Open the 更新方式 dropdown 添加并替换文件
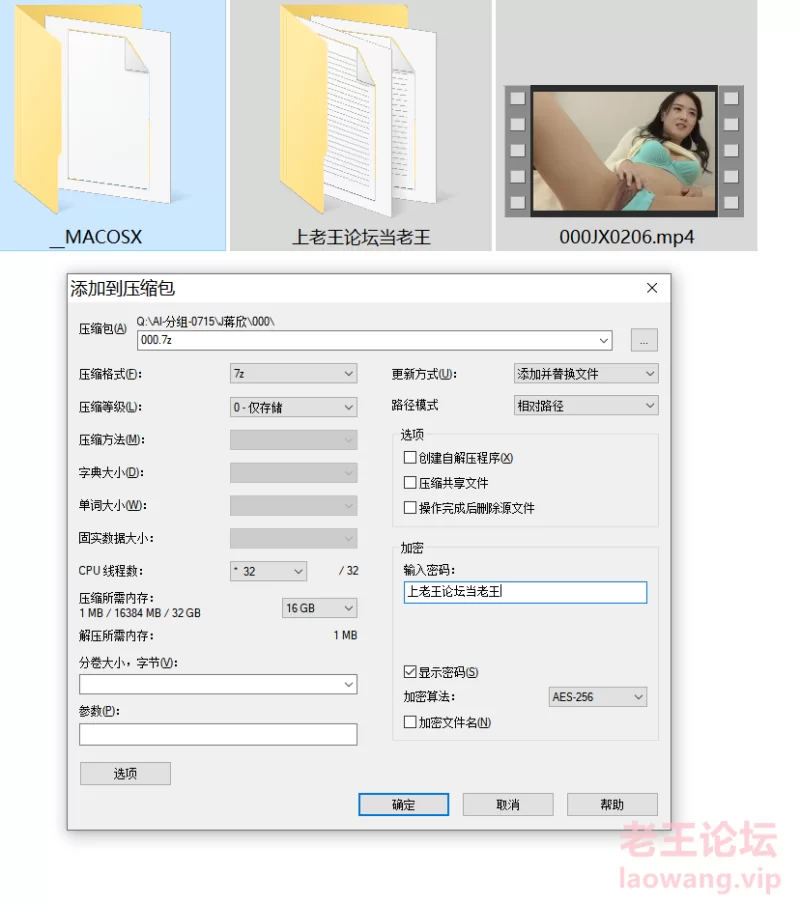 (x=586, y=374)
